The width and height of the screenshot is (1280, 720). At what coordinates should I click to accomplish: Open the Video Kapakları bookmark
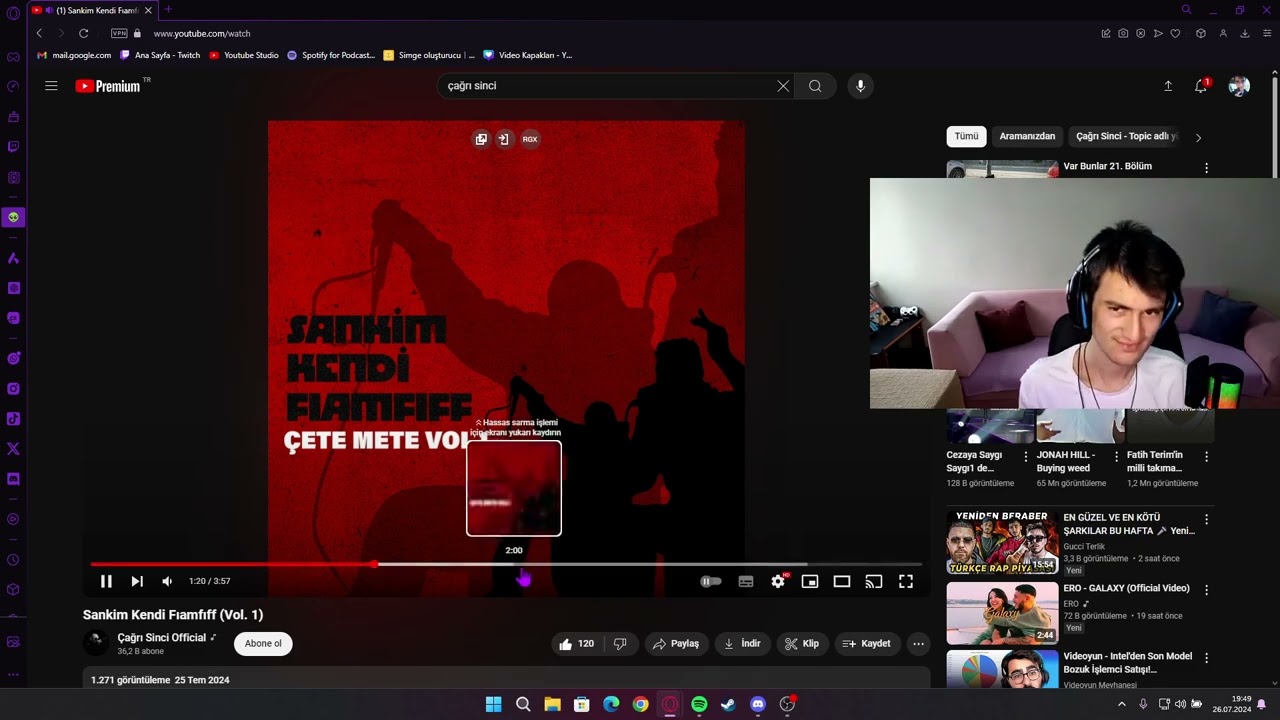click(x=528, y=55)
